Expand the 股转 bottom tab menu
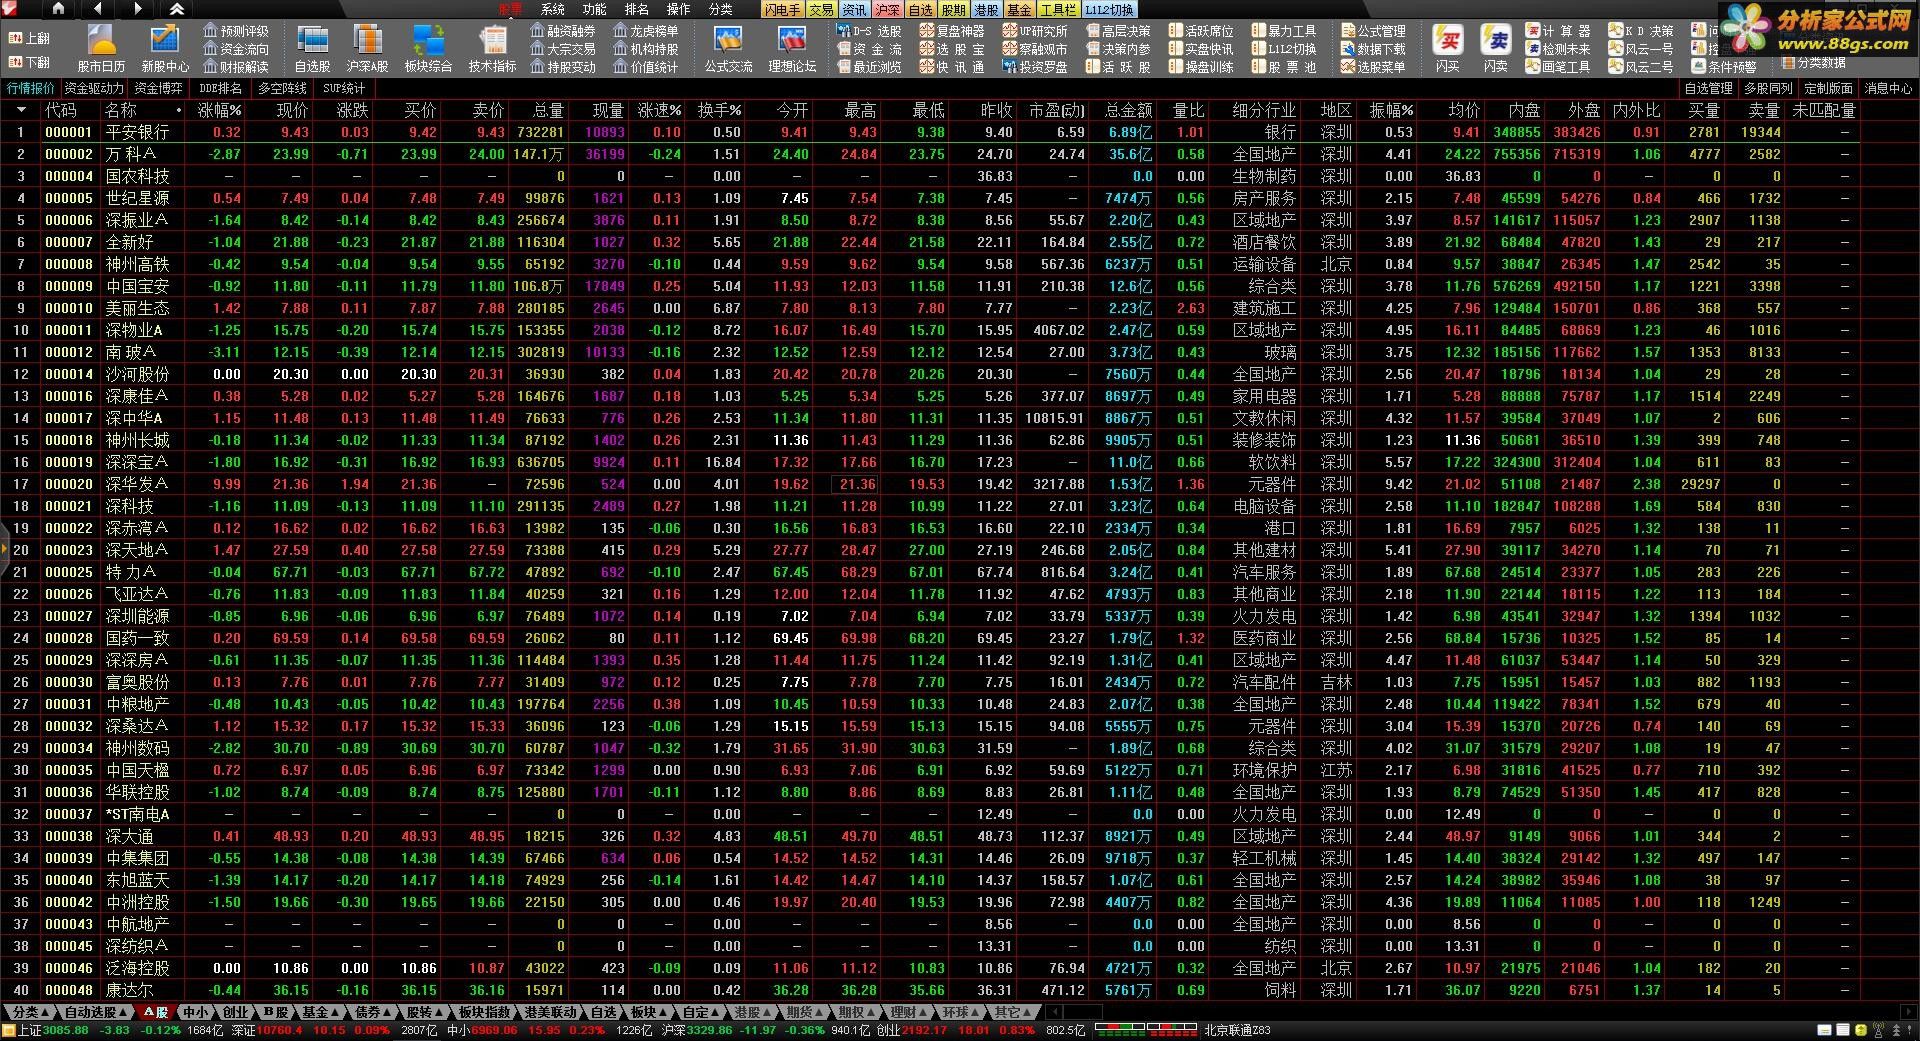The width and height of the screenshot is (1920, 1041). (425, 1012)
